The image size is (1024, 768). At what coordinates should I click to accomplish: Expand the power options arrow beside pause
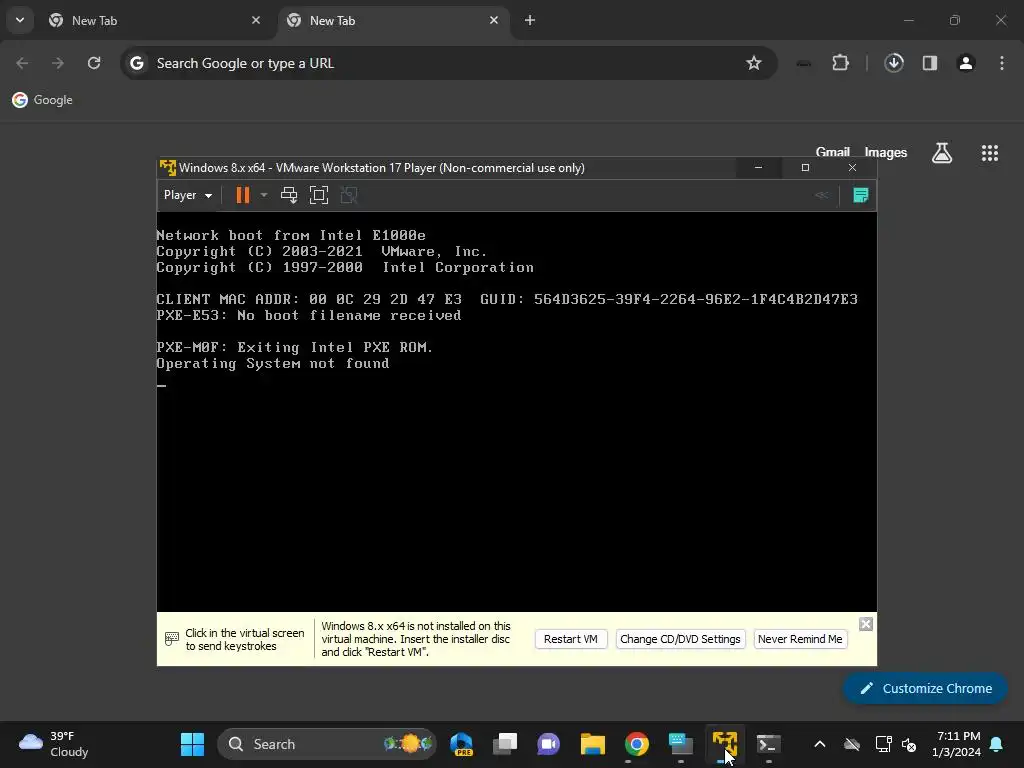[x=264, y=195]
